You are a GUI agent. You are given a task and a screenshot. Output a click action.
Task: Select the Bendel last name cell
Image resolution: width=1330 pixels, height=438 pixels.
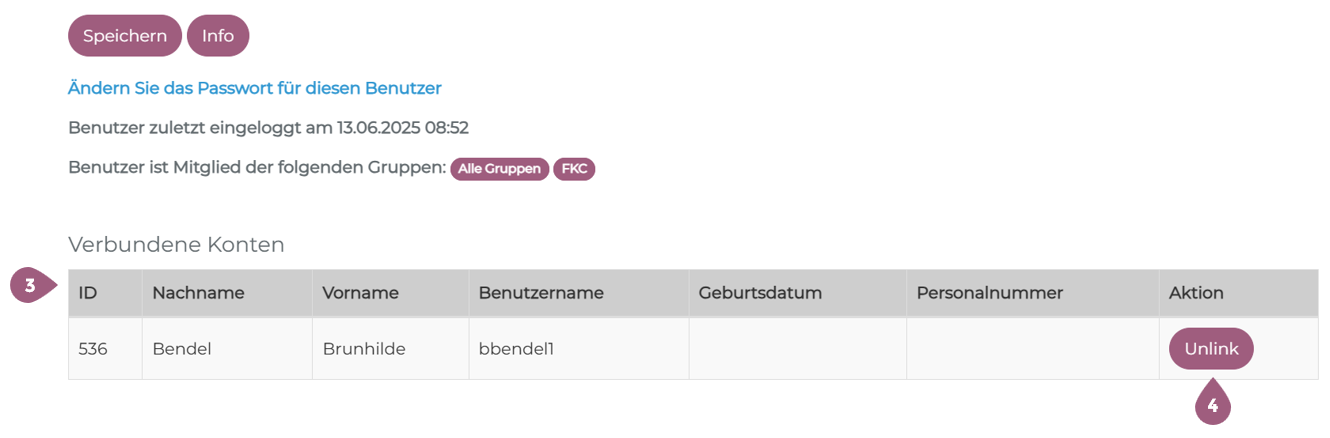click(181, 349)
